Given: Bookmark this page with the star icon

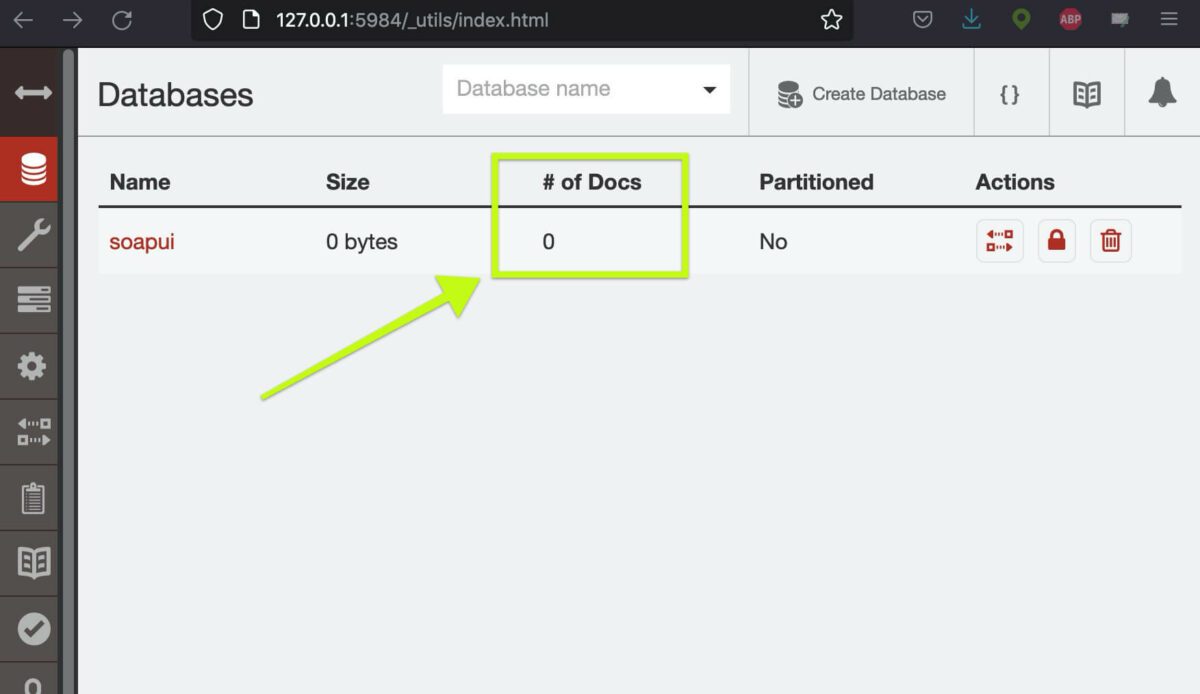Looking at the screenshot, I should coord(831,20).
